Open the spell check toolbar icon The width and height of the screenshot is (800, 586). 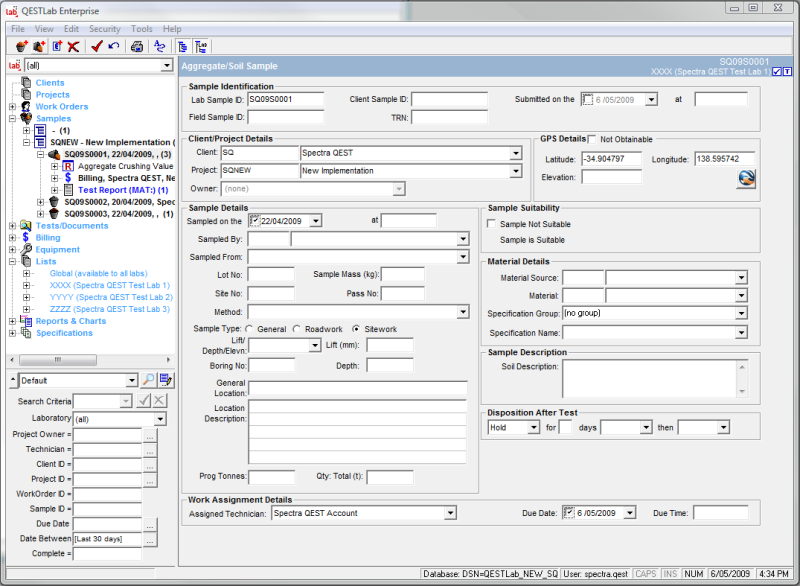tap(158, 45)
